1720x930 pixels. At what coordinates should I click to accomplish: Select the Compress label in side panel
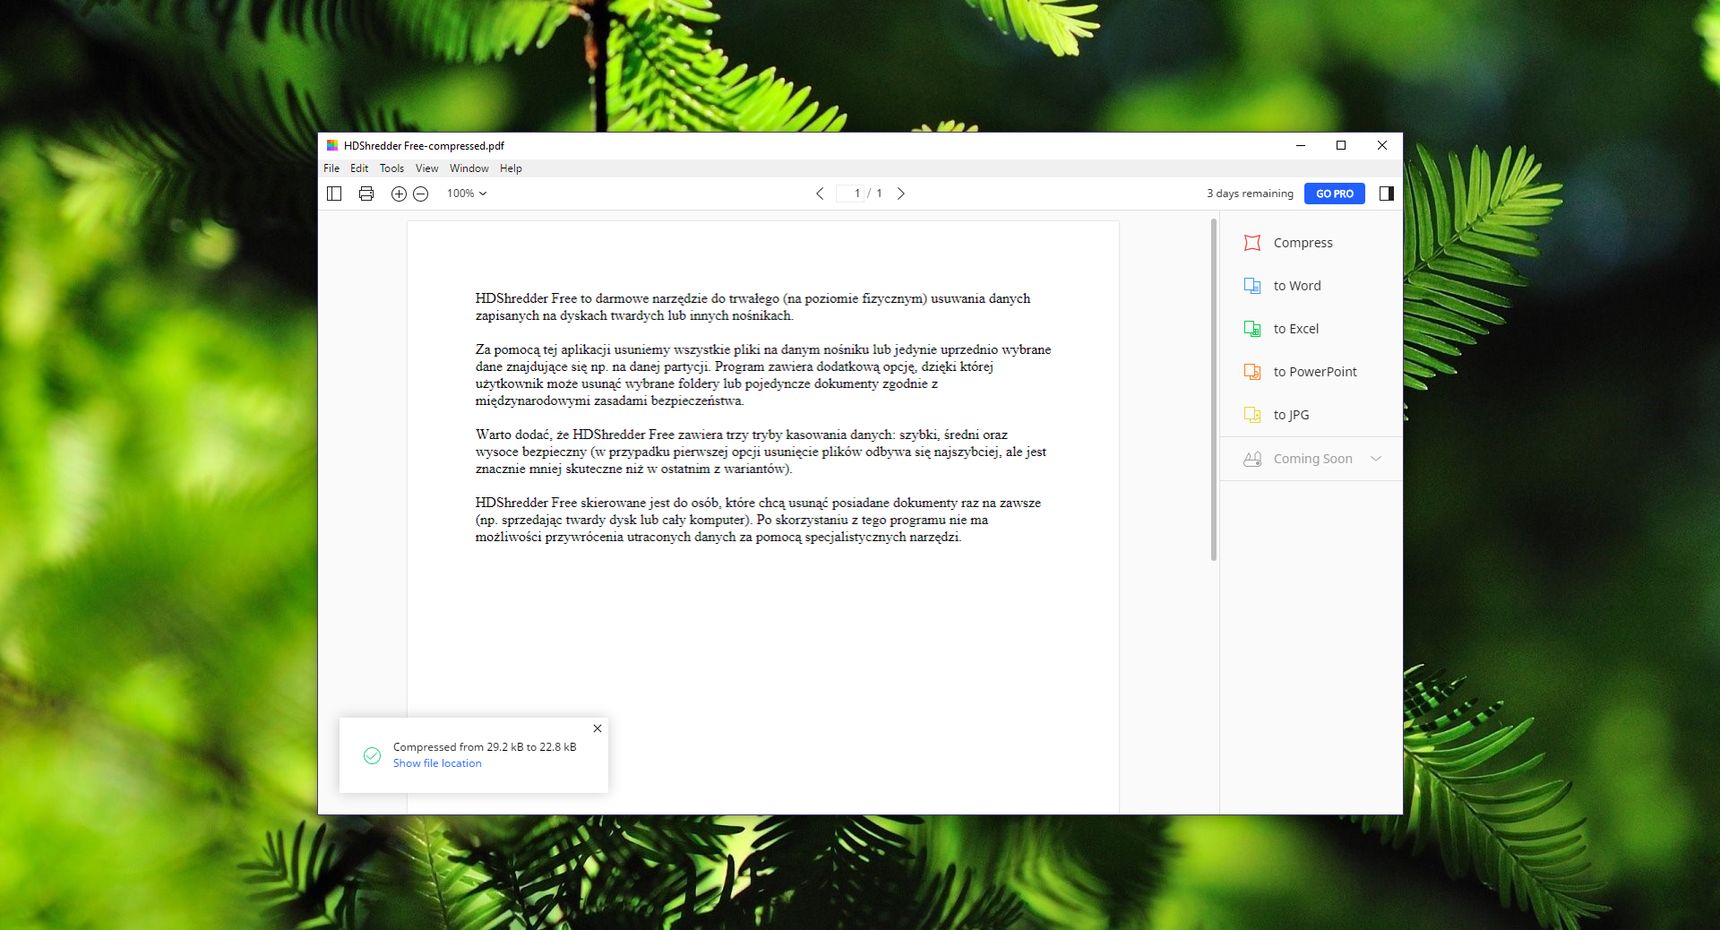click(1303, 243)
